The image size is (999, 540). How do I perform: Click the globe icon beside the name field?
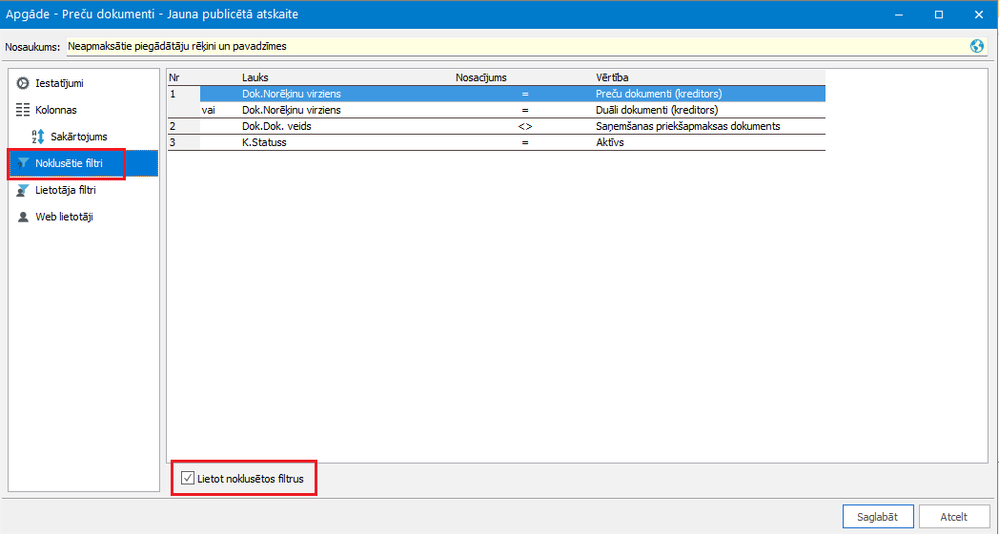point(977,46)
